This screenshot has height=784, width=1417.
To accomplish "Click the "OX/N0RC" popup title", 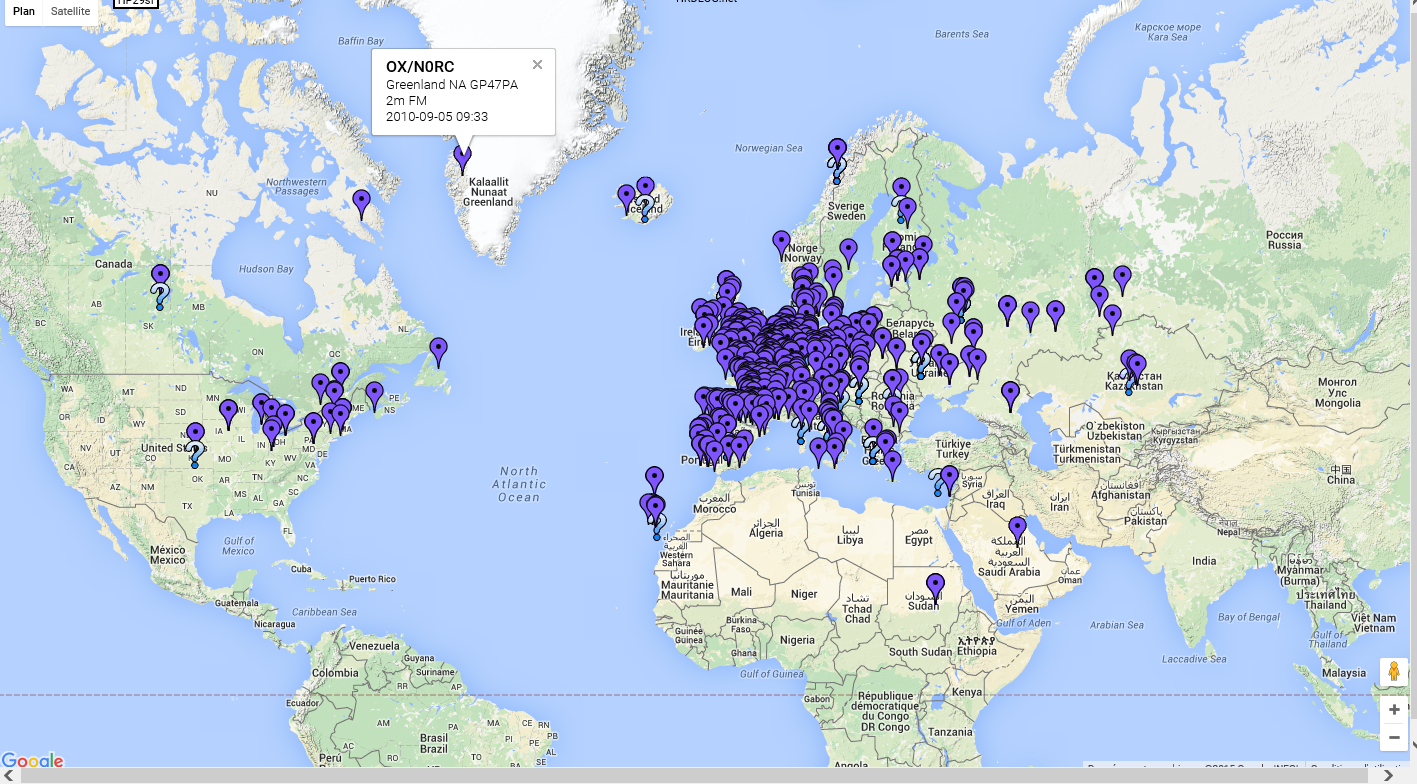I will coord(420,67).
